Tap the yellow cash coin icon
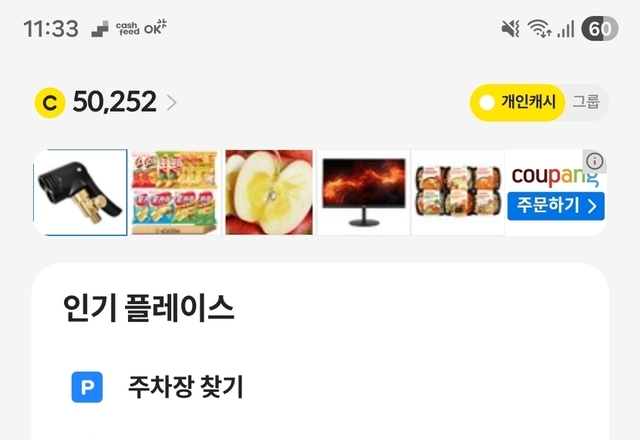The width and height of the screenshot is (640, 440). 50,102
